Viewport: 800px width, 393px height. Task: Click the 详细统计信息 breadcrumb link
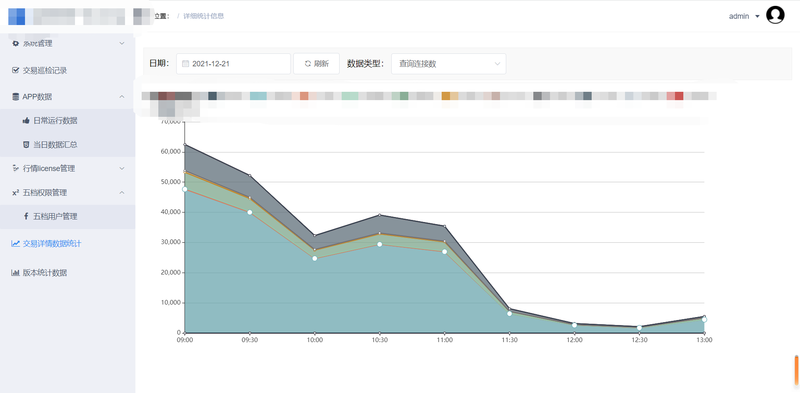pyautogui.click(x=204, y=16)
